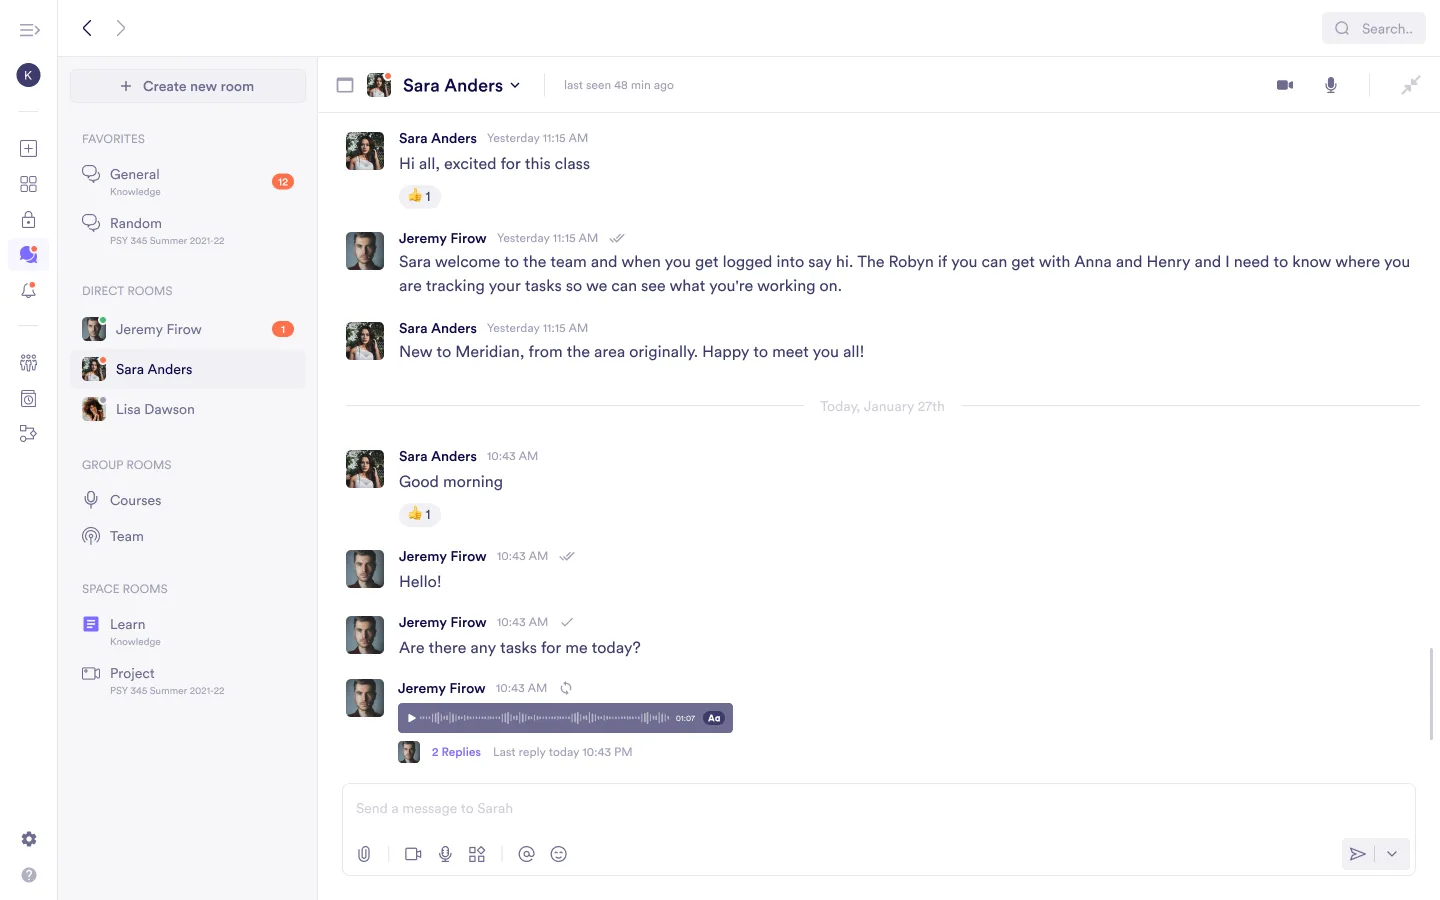
Task: Attach a file using the paperclip icon
Action: pyautogui.click(x=364, y=853)
